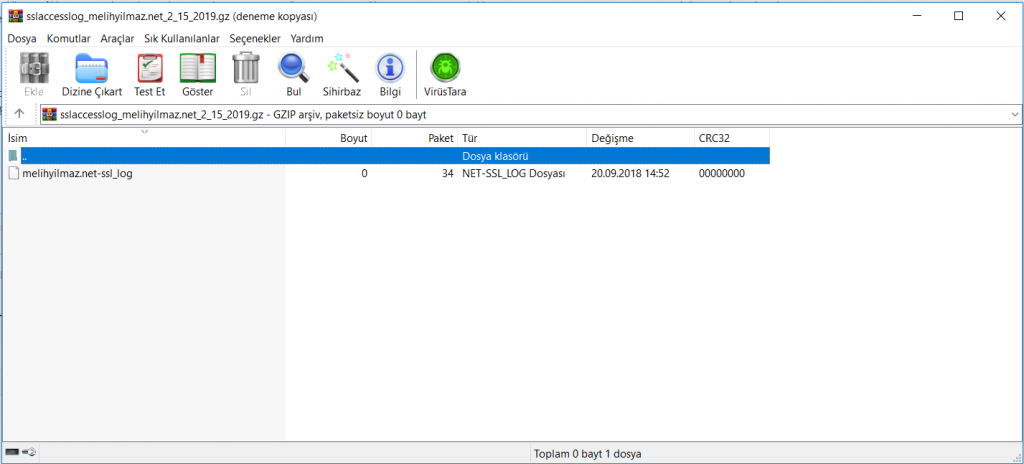Open the Göster view icon
Image resolution: width=1024 pixels, height=464 pixels.
coord(197,74)
